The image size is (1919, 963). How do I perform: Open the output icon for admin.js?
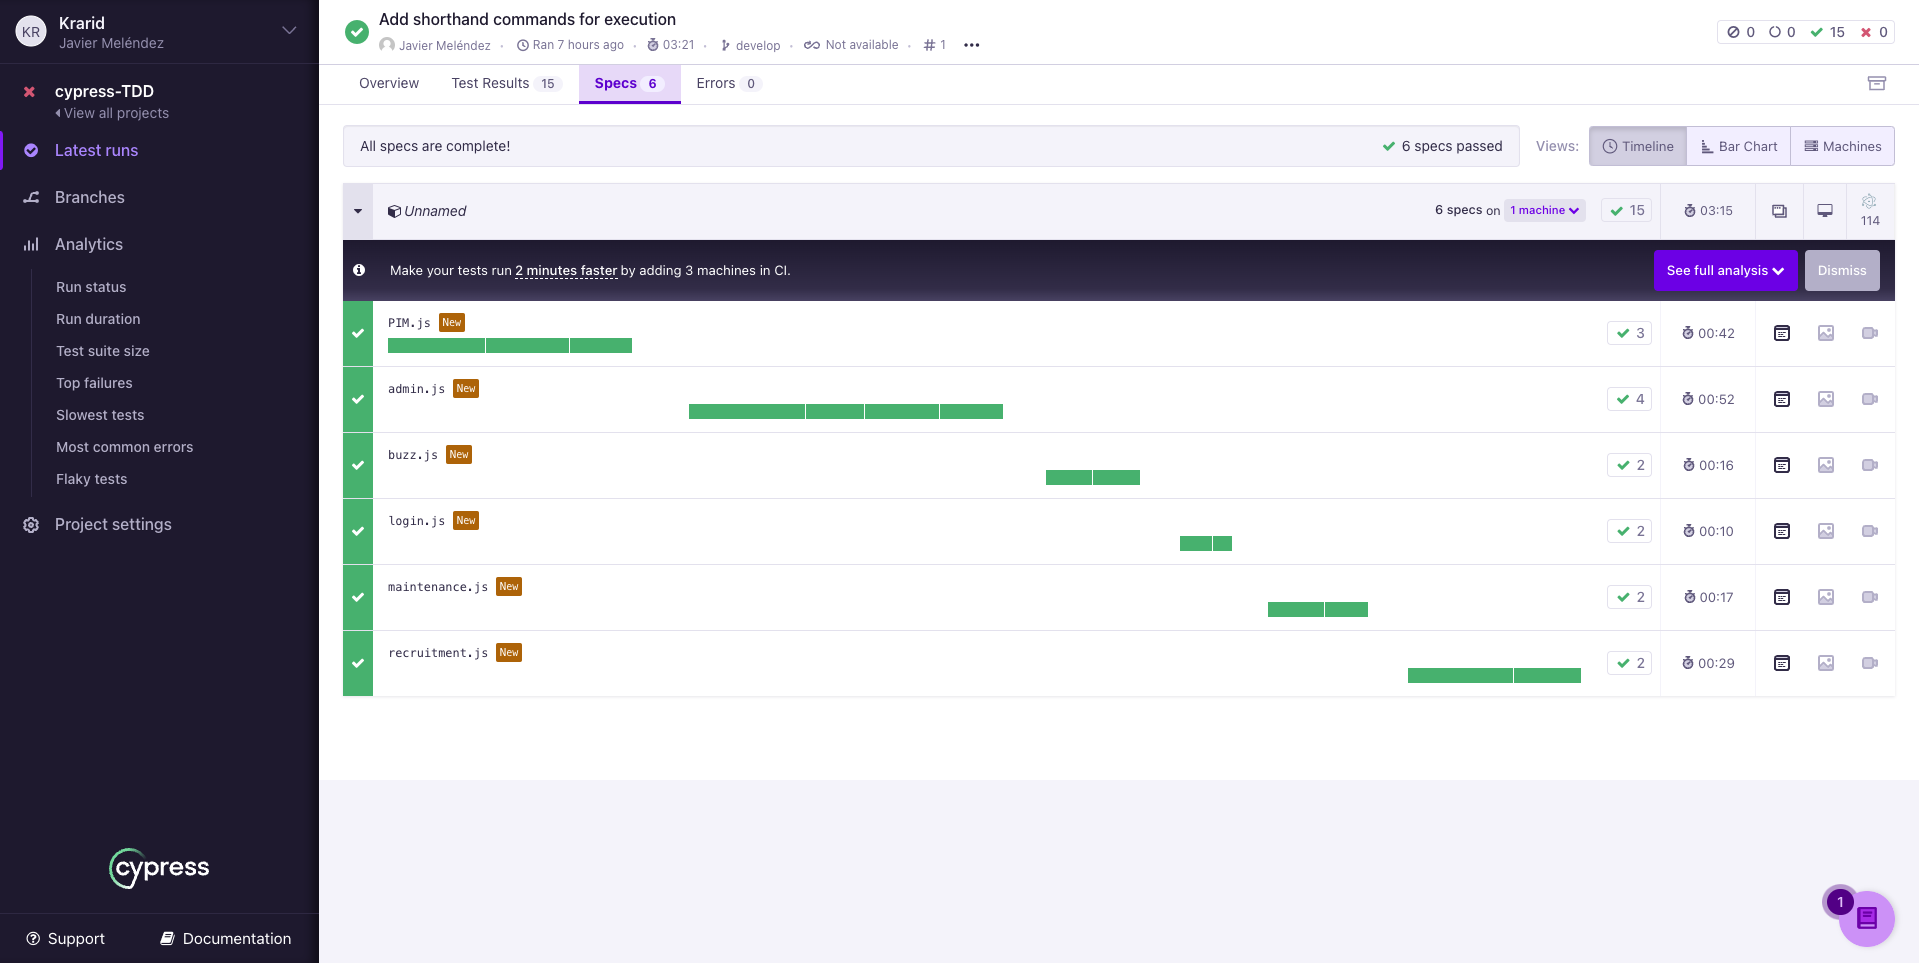point(1782,399)
